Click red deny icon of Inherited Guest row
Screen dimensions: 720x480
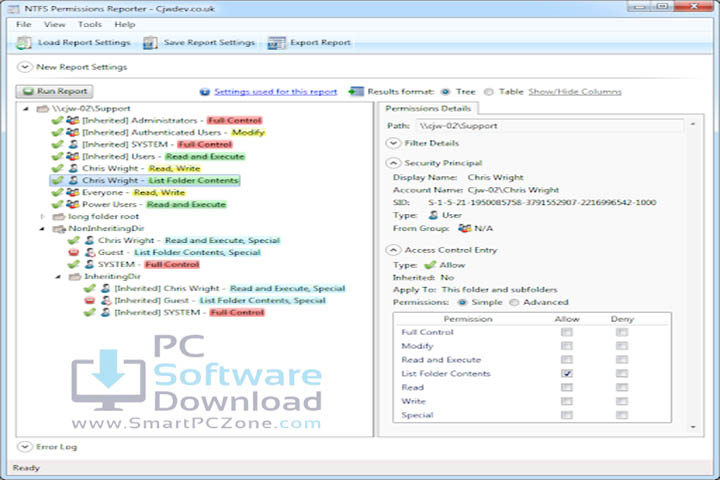[90, 300]
